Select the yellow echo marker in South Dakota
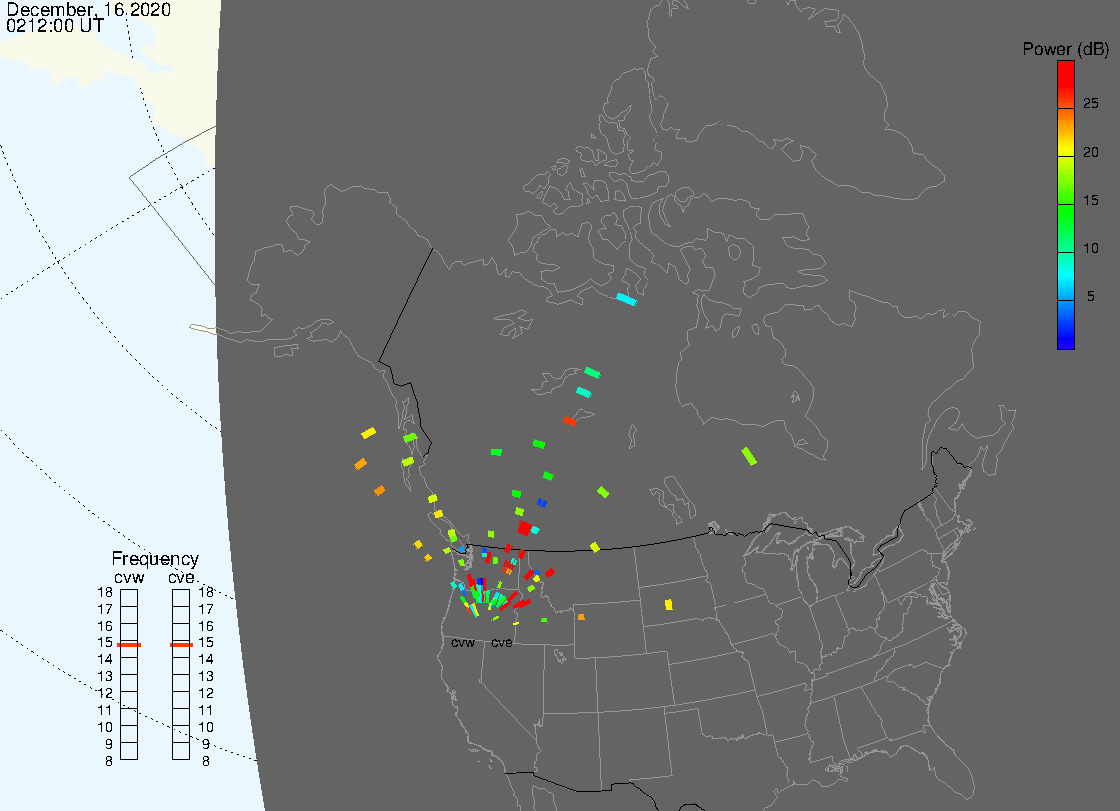This screenshot has height=811, width=1120. [x=669, y=604]
